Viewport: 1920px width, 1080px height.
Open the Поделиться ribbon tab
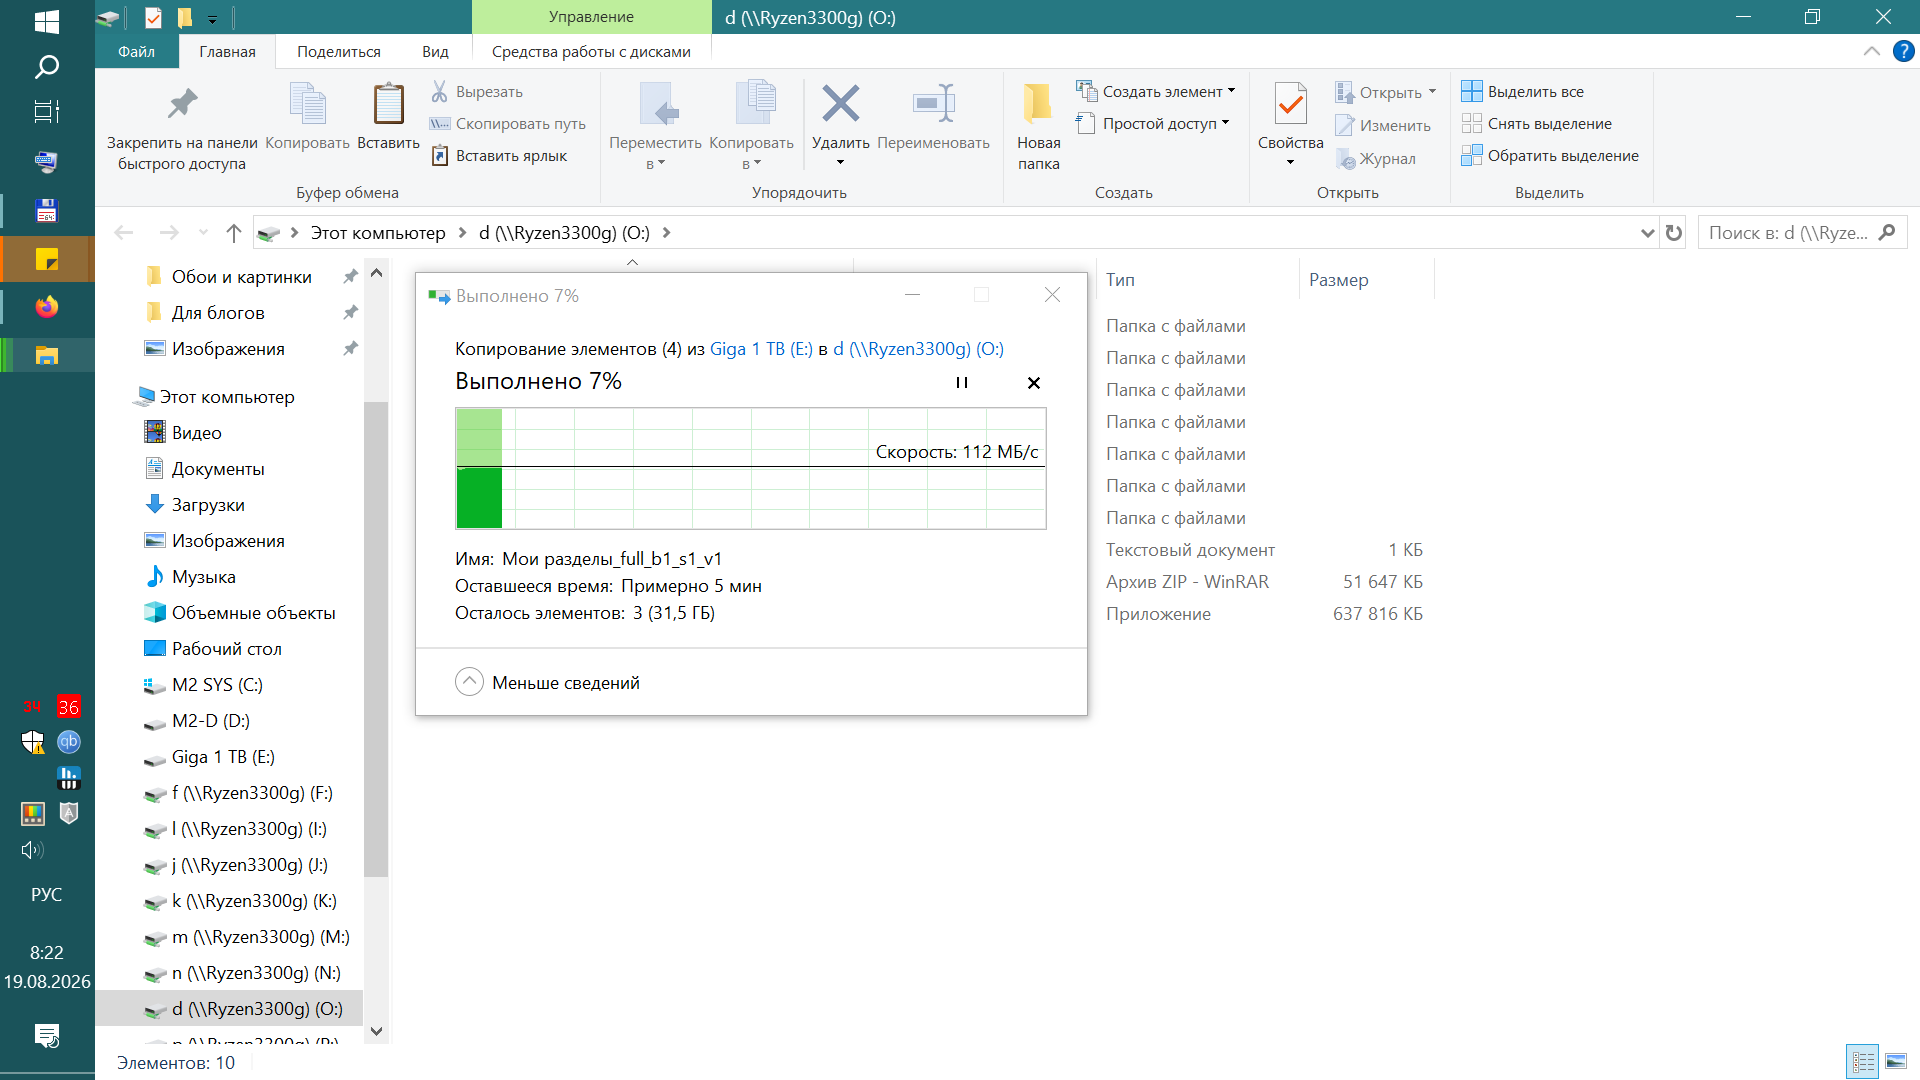coord(339,52)
